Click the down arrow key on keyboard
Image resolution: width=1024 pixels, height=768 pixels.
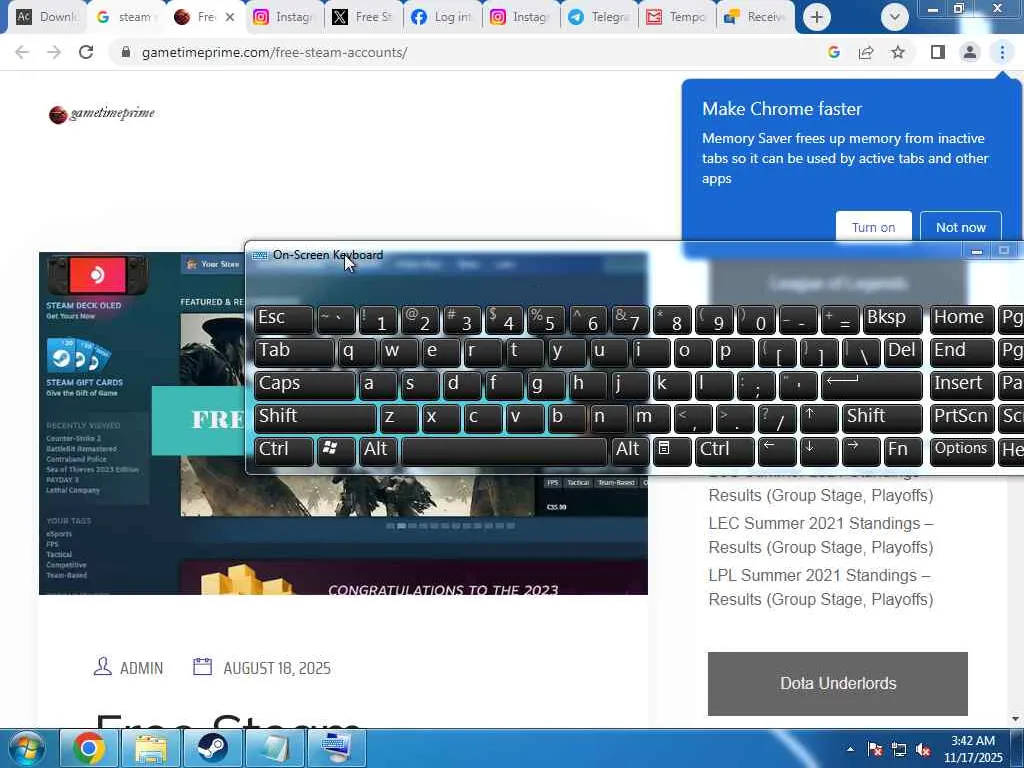pyautogui.click(x=819, y=451)
